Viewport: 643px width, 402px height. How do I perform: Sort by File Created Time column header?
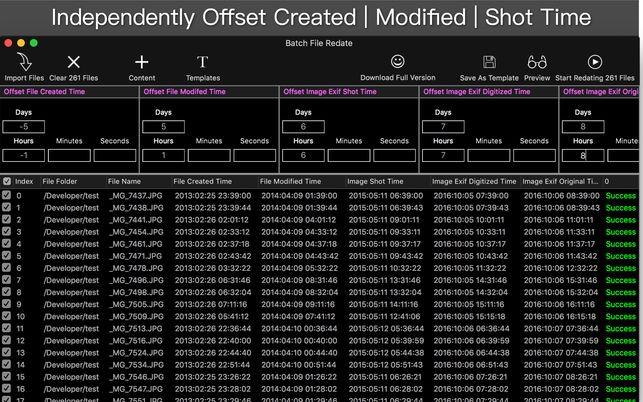[202, 181]
